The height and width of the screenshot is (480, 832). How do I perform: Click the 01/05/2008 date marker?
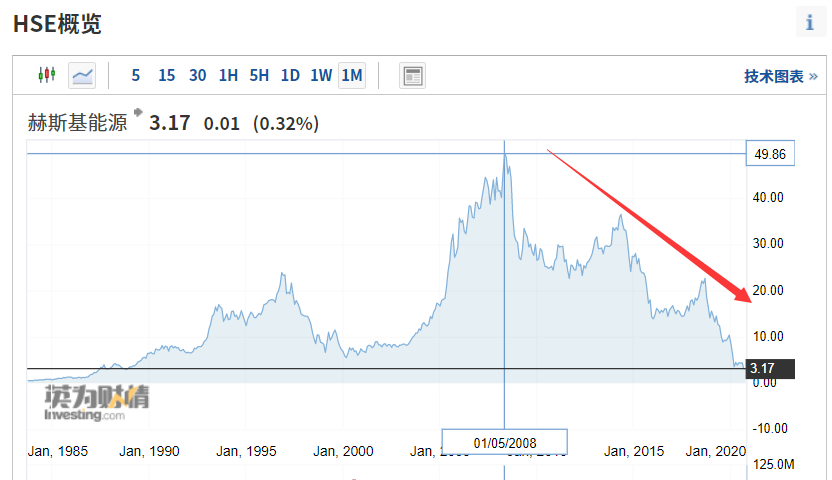click(x=505, y=441)
